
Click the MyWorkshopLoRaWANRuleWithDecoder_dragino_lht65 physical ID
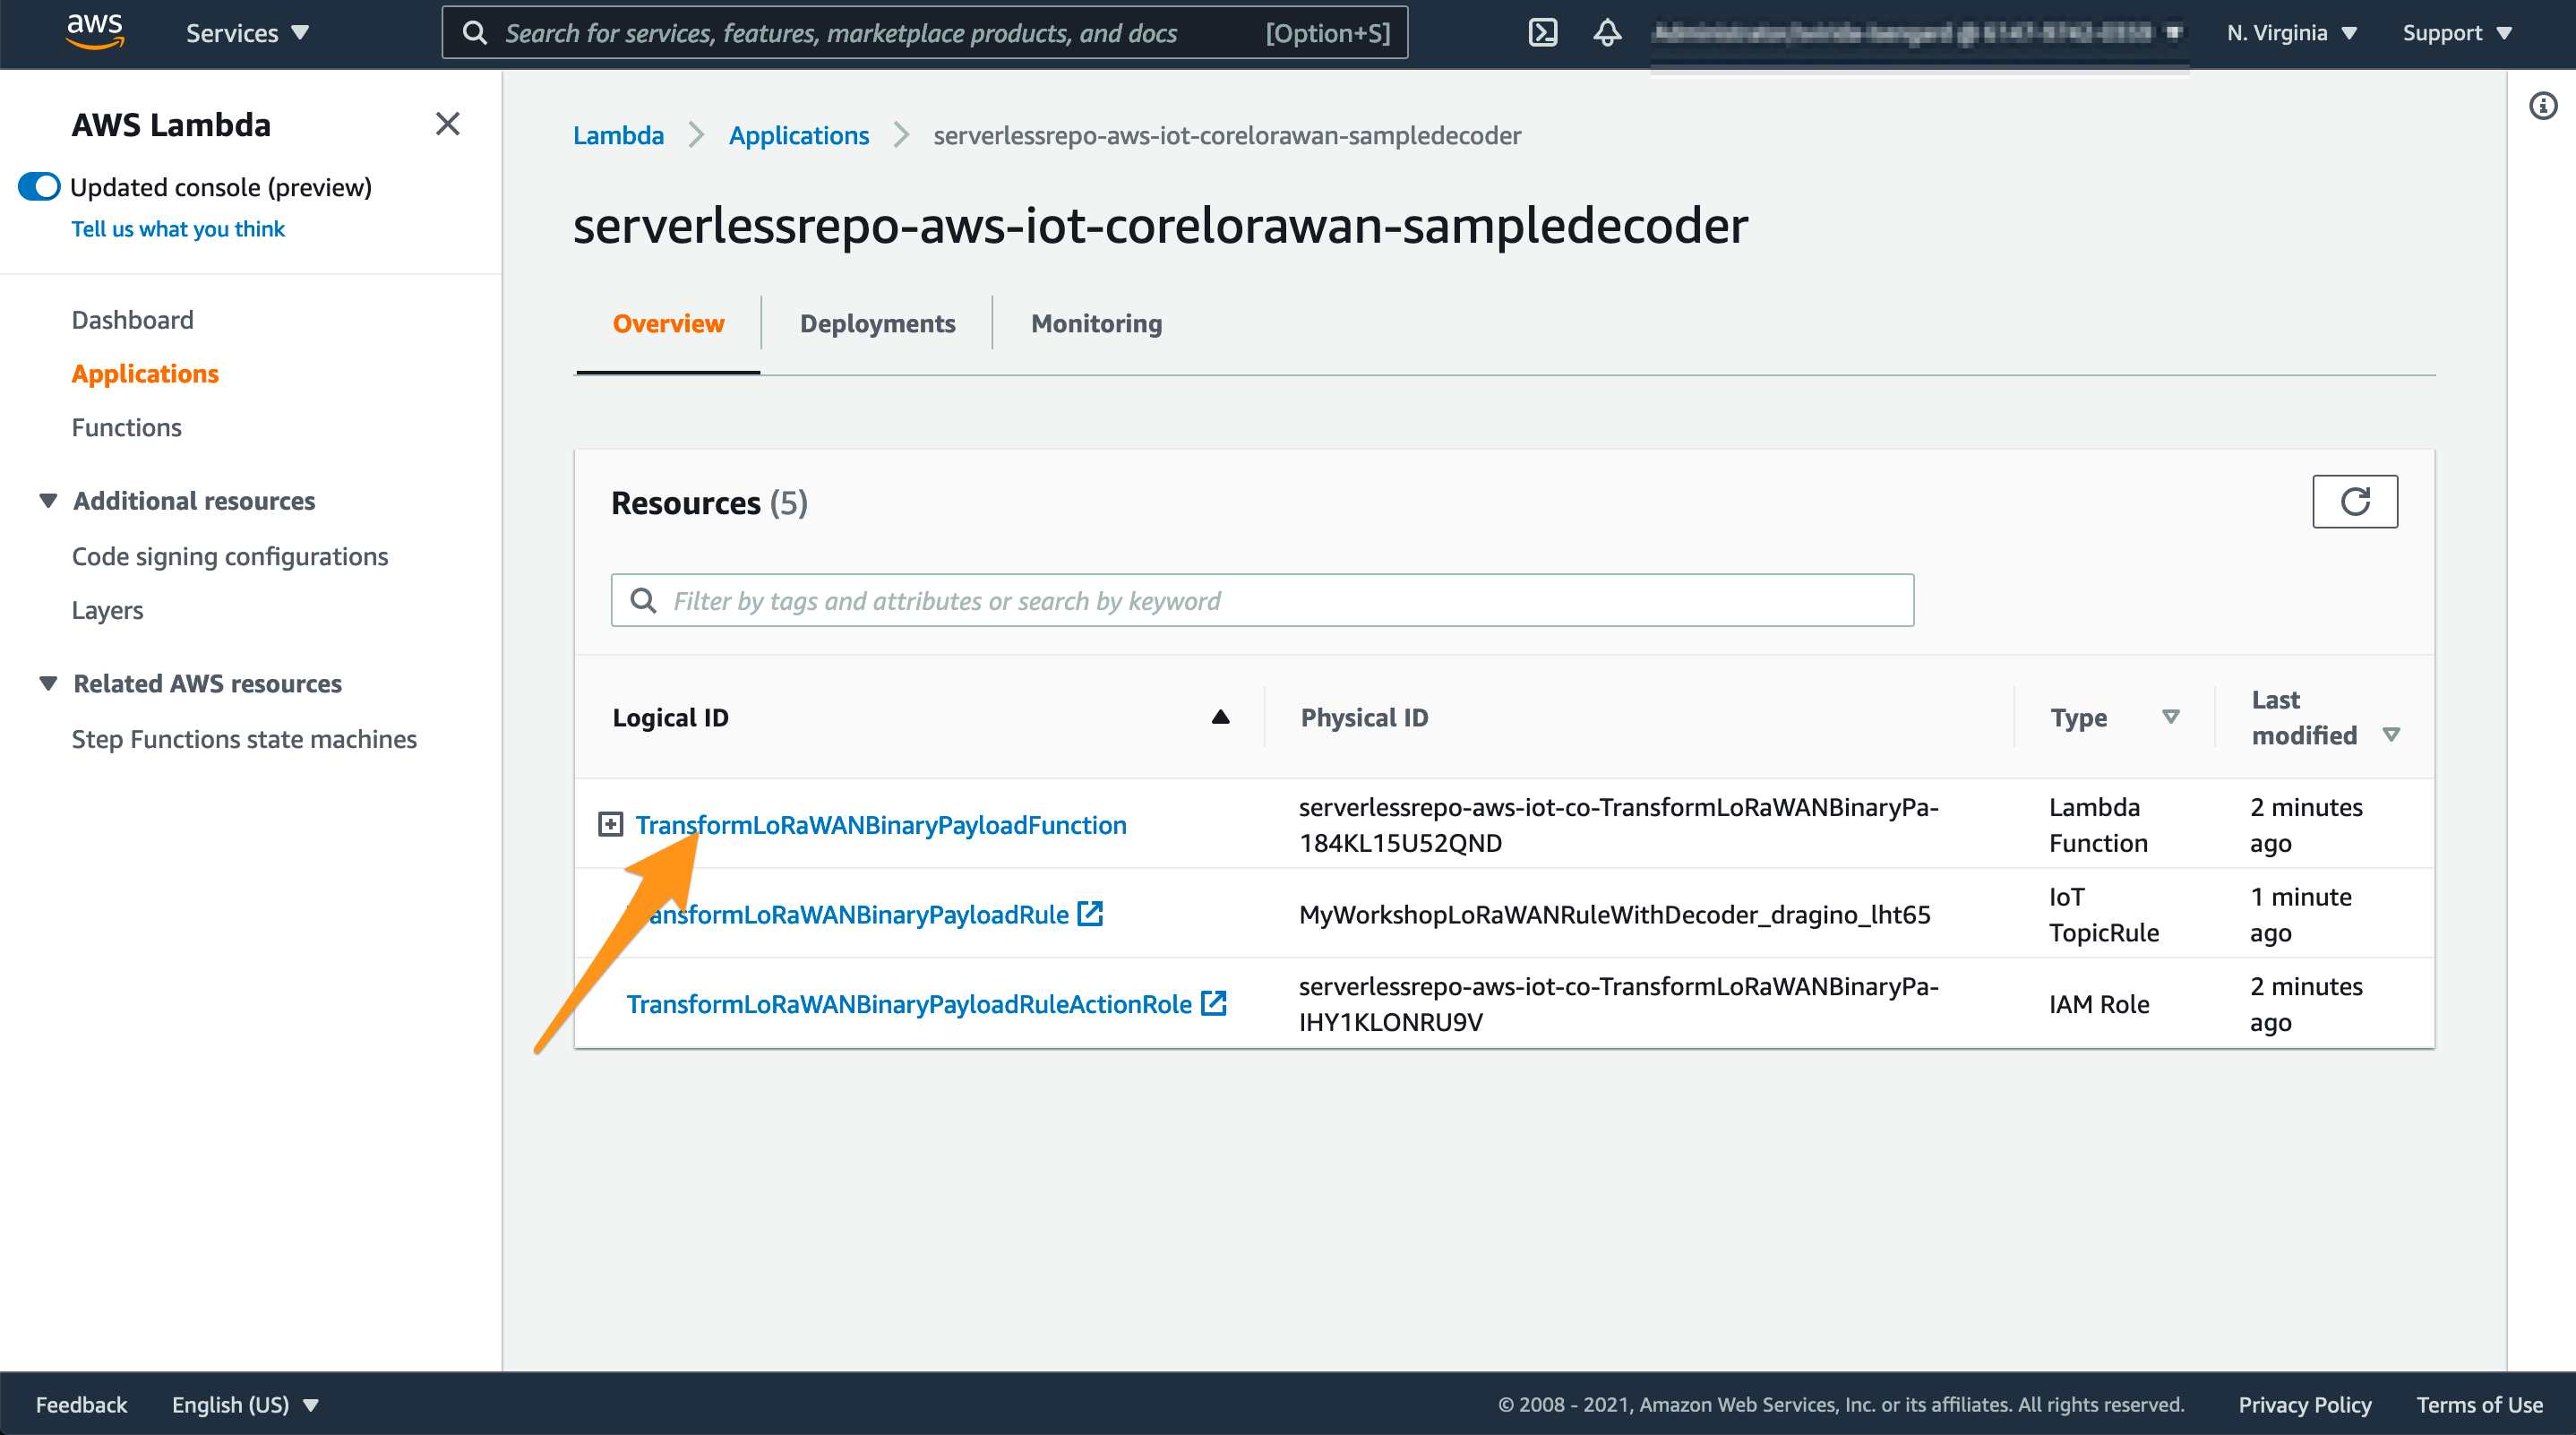point(1614,914)
